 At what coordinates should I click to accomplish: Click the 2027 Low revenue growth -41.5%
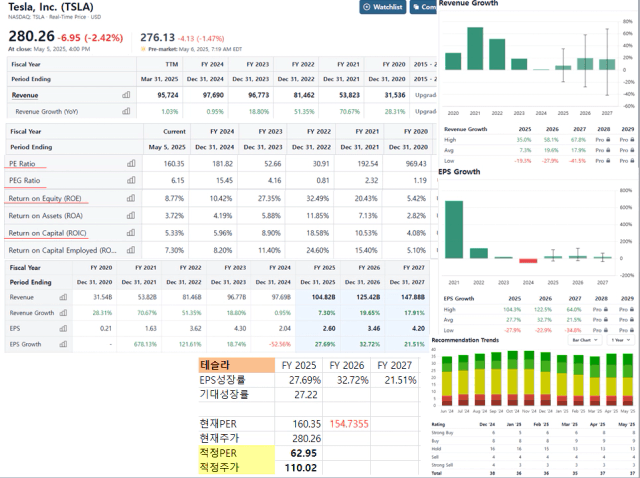click(x=578, y=161)
